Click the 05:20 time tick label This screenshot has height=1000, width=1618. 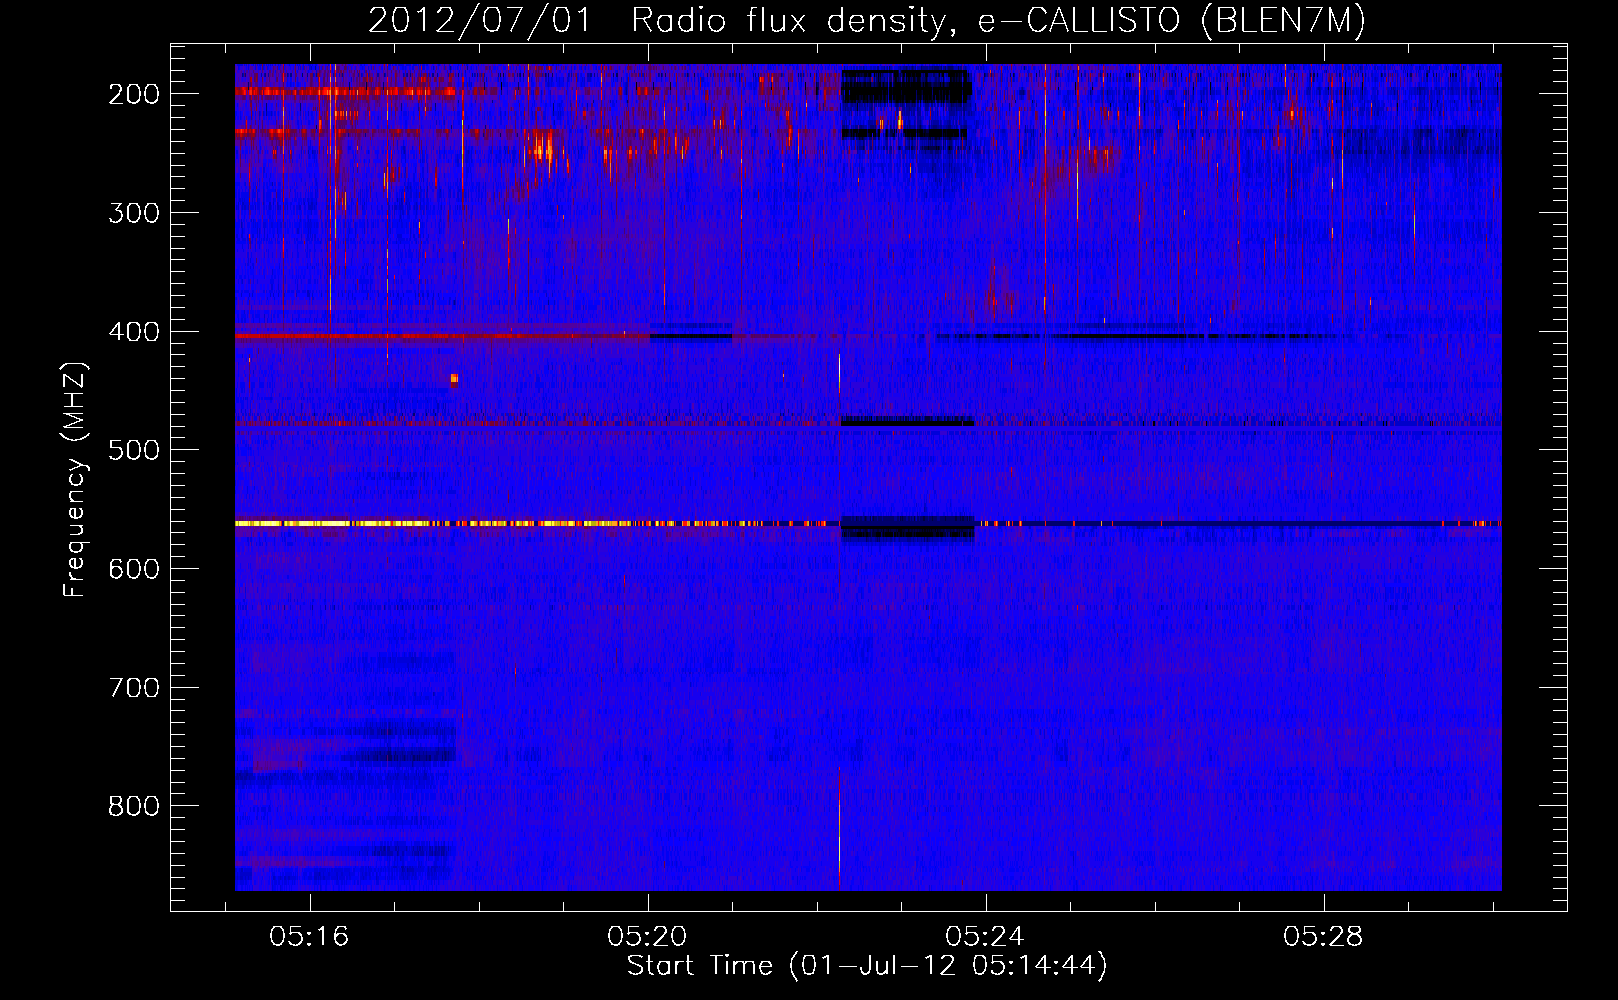coord(647,937)
